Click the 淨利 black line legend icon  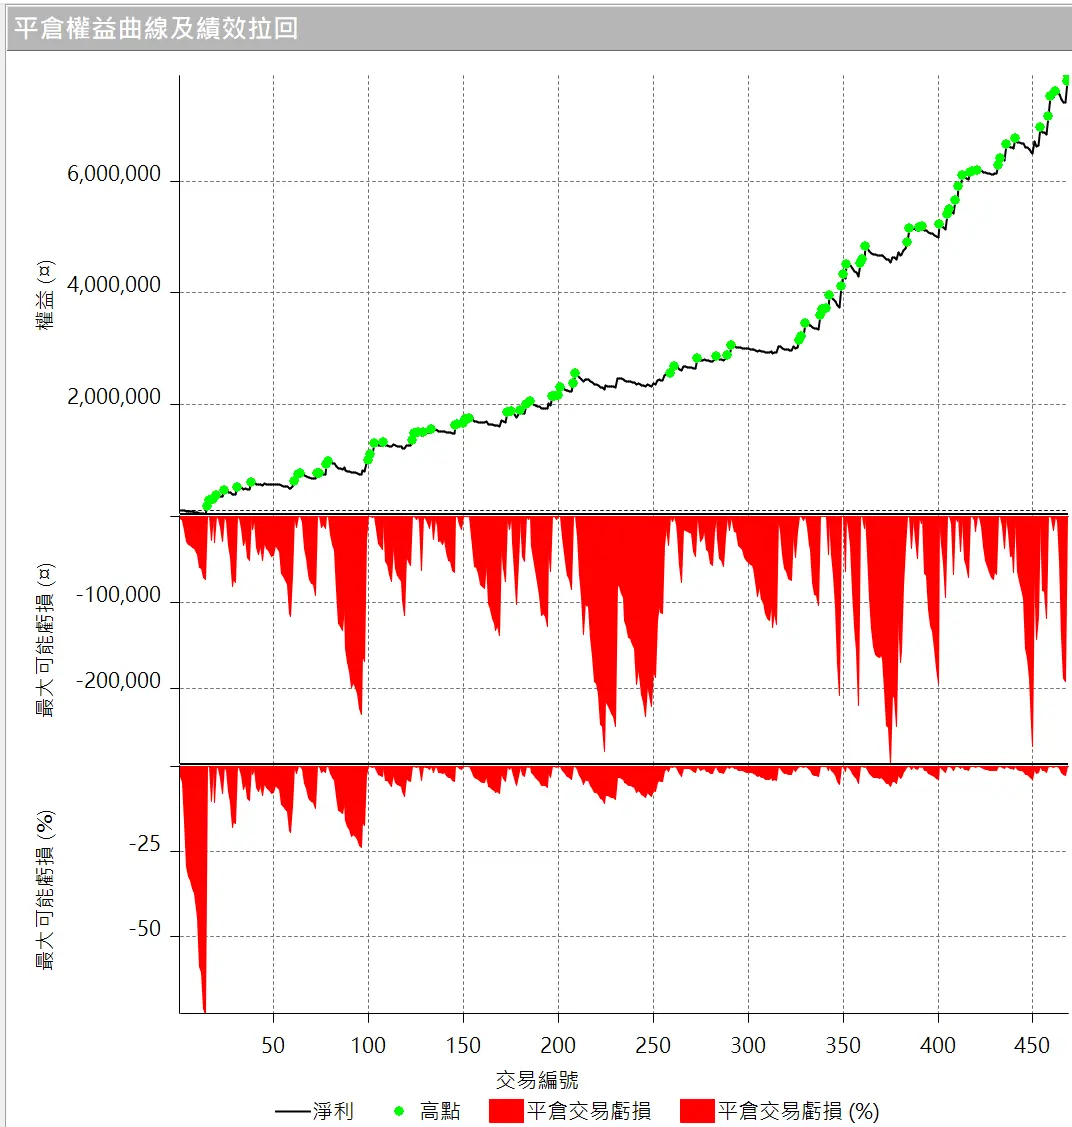(292, 1111)
